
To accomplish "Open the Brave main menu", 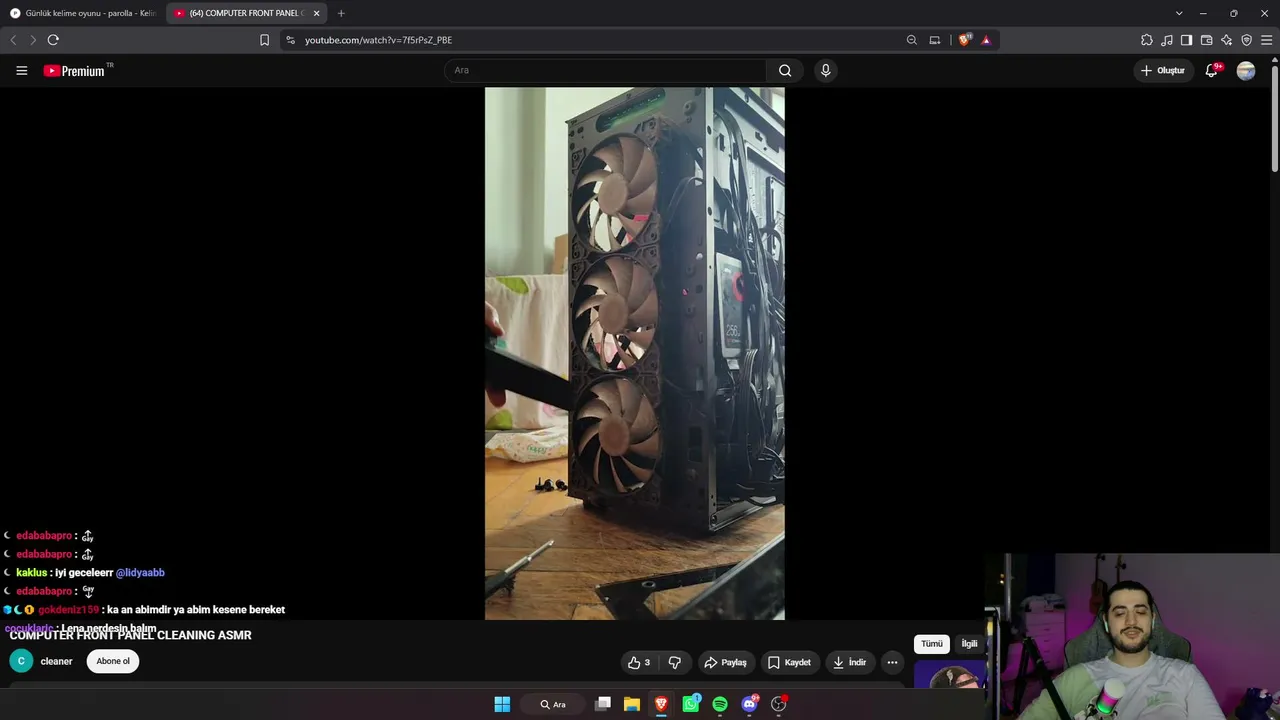I will 1267,40.
